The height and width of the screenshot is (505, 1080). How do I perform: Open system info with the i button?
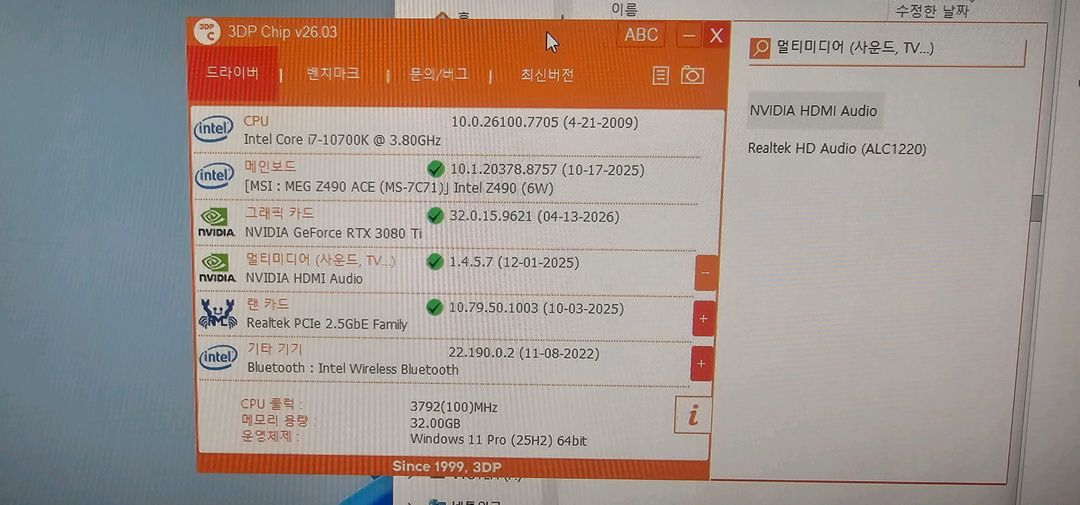click(x=692, y=415)
